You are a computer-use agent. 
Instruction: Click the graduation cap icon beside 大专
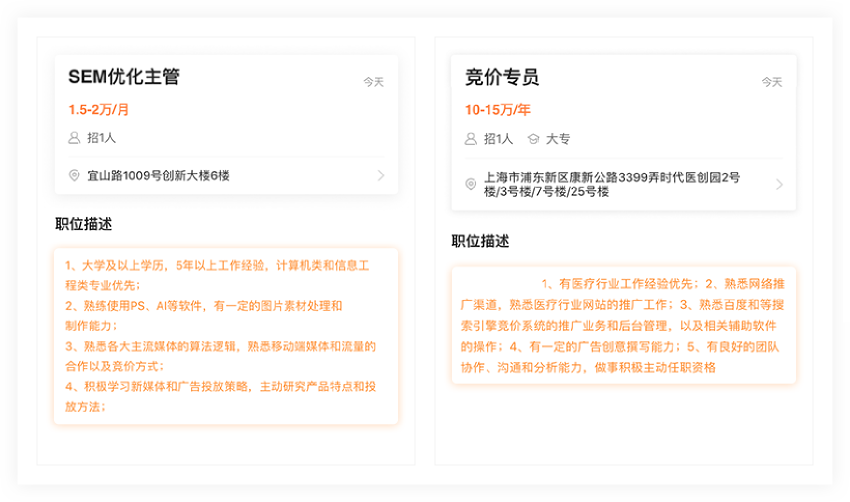click(533, 139)
